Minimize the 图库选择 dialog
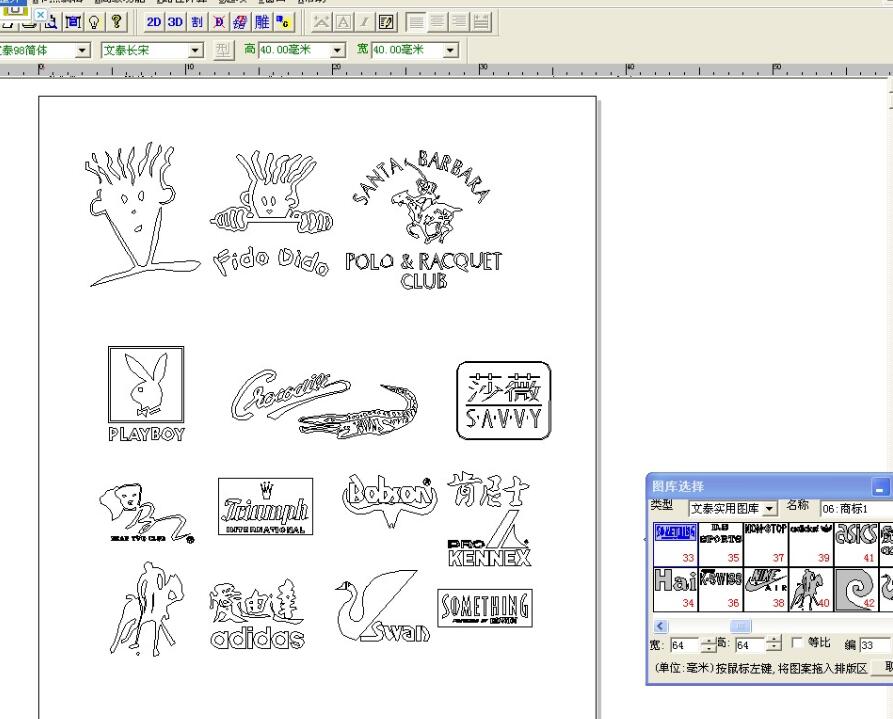 click(880, 487)
